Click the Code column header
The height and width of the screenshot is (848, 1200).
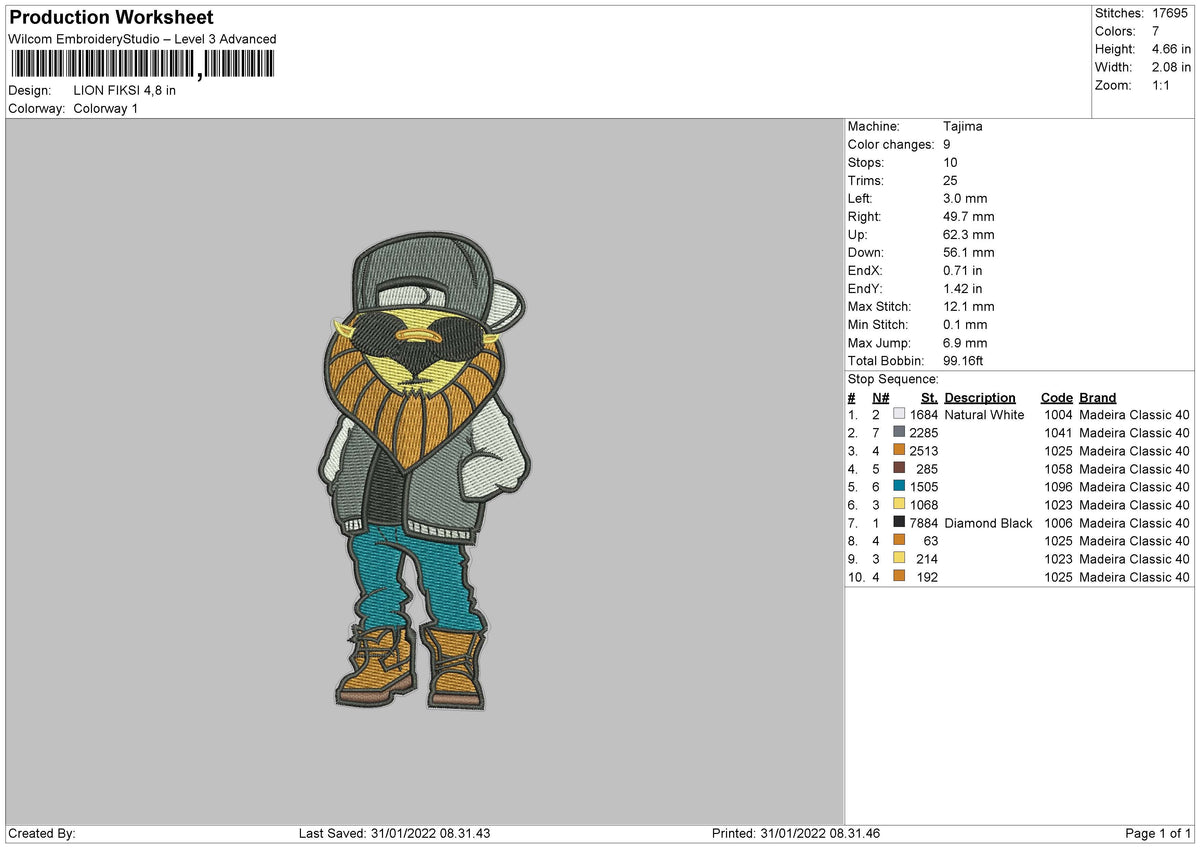[1056, 398]
